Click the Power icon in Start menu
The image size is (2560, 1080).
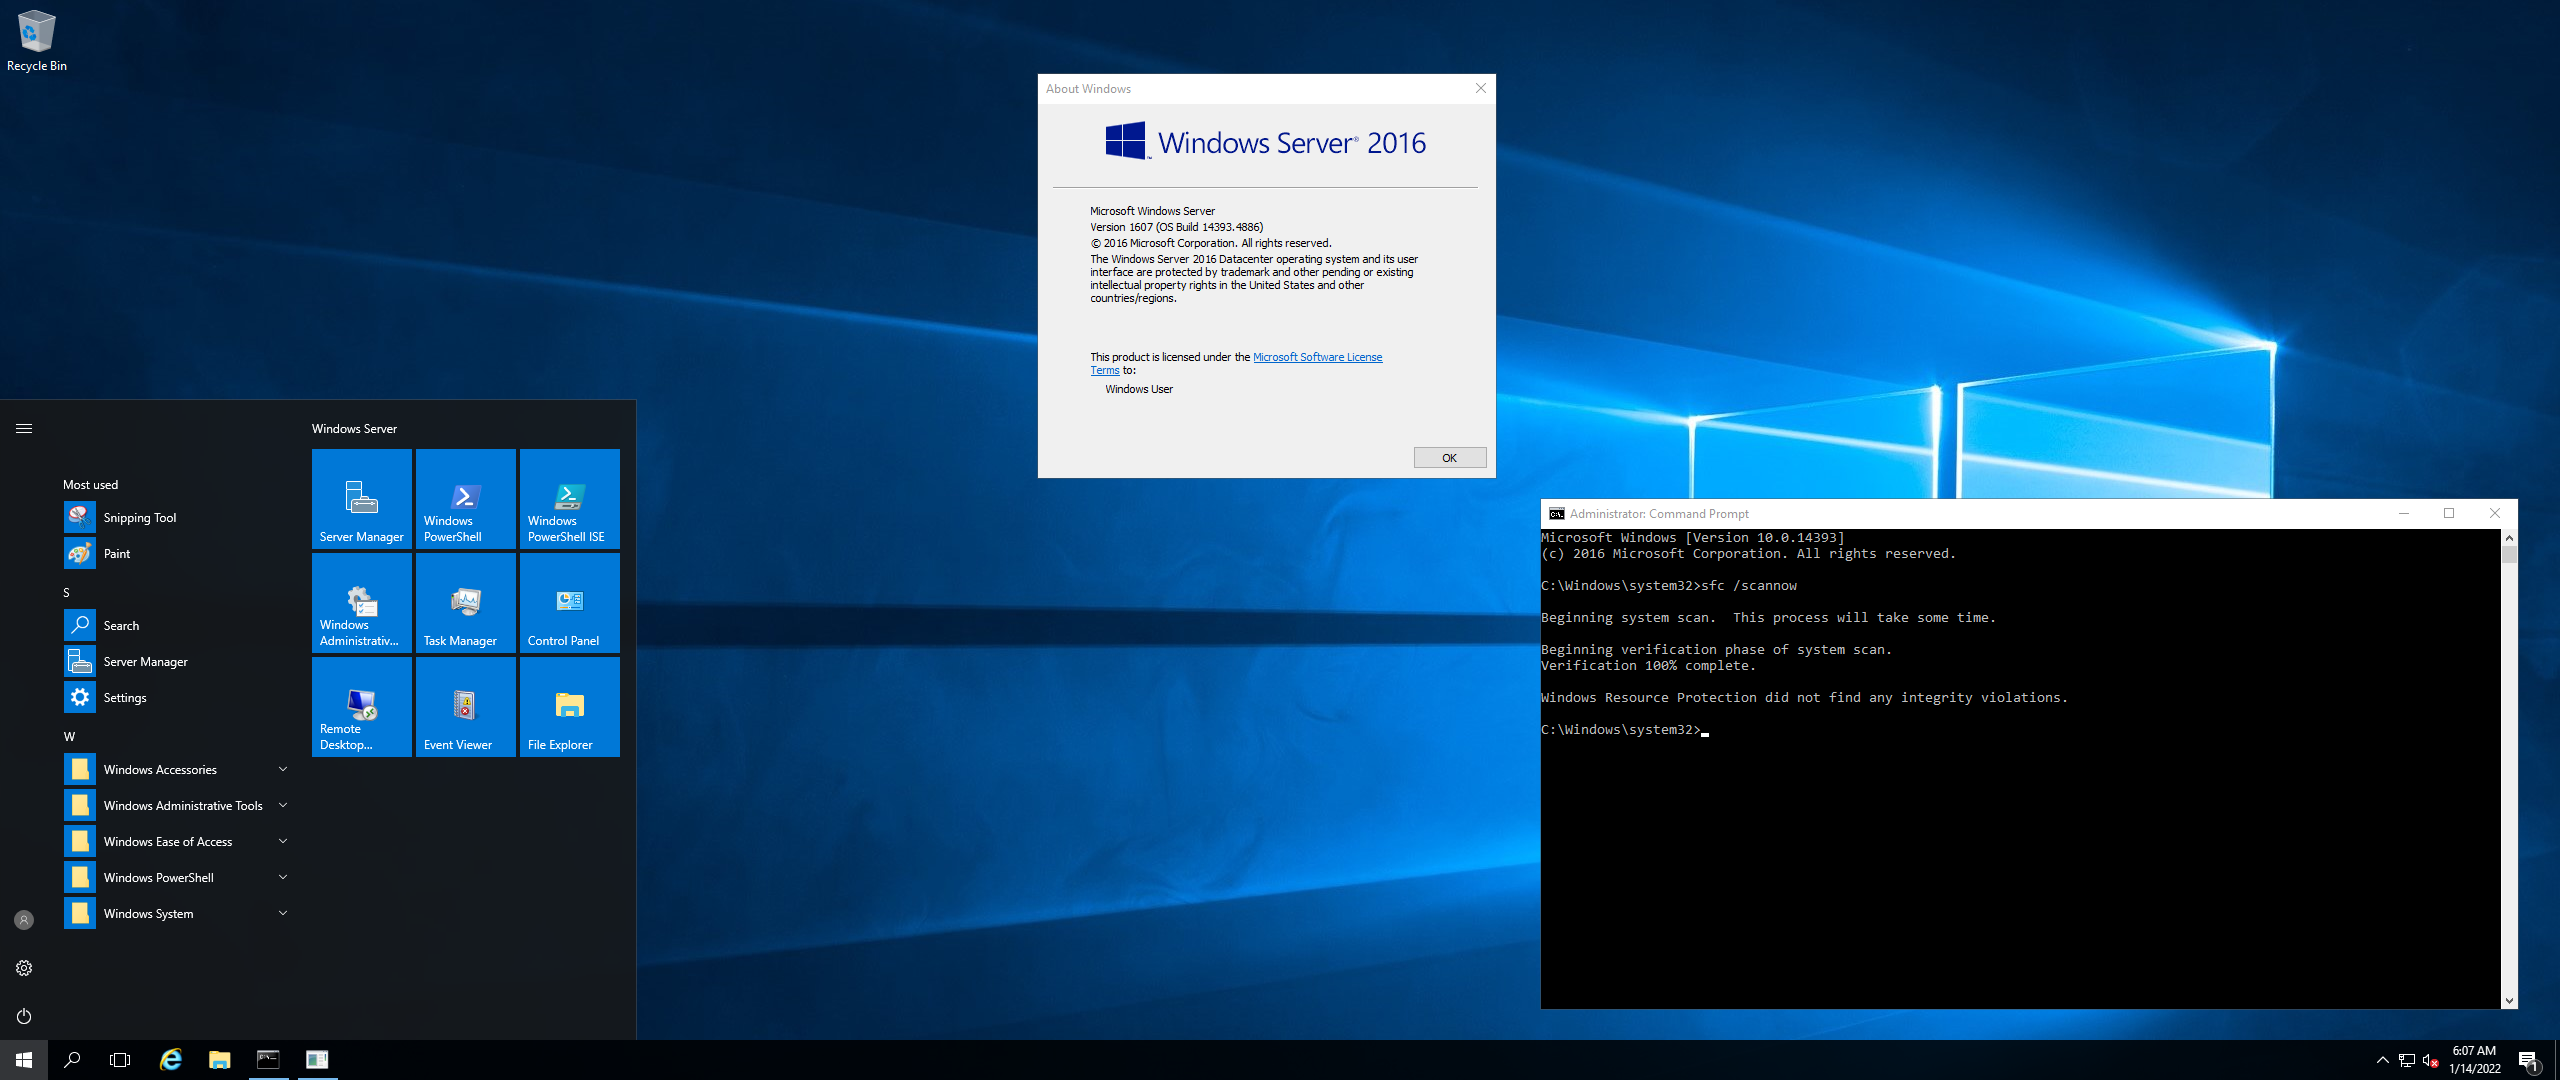[x=24, y=1016]
